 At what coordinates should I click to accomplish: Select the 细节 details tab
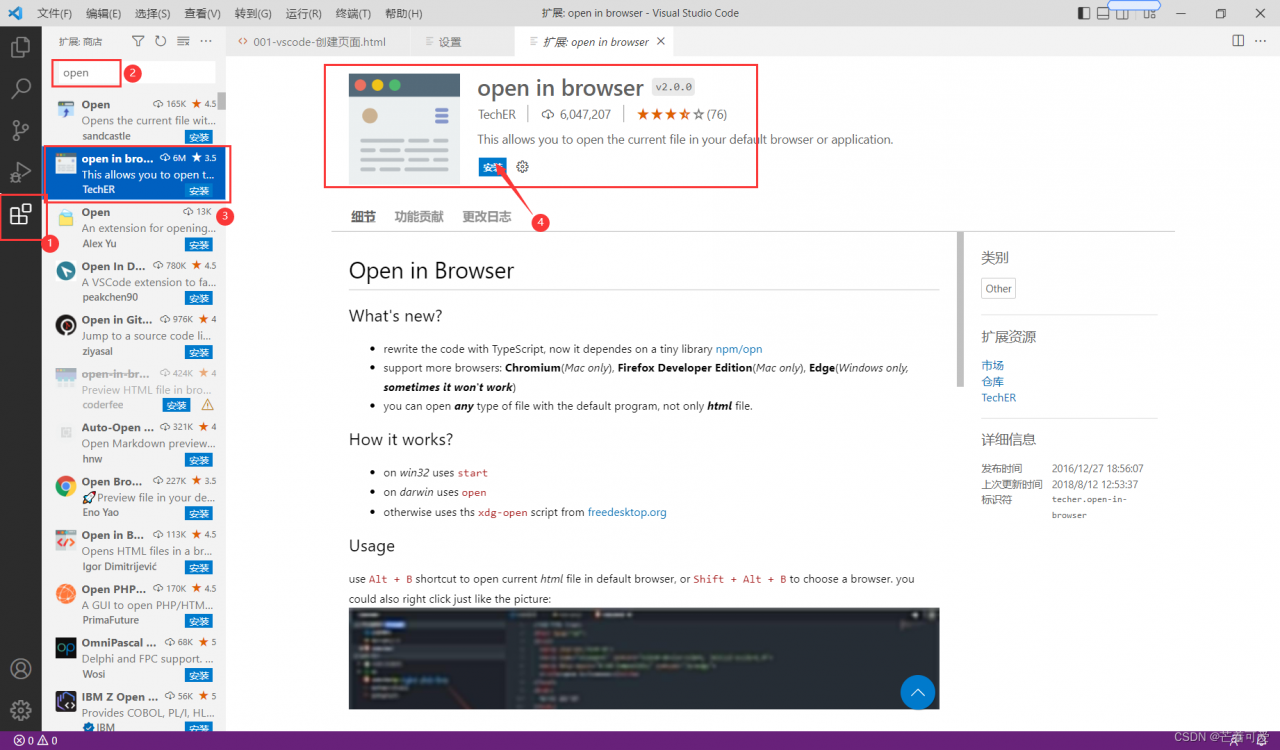[364, 216]
